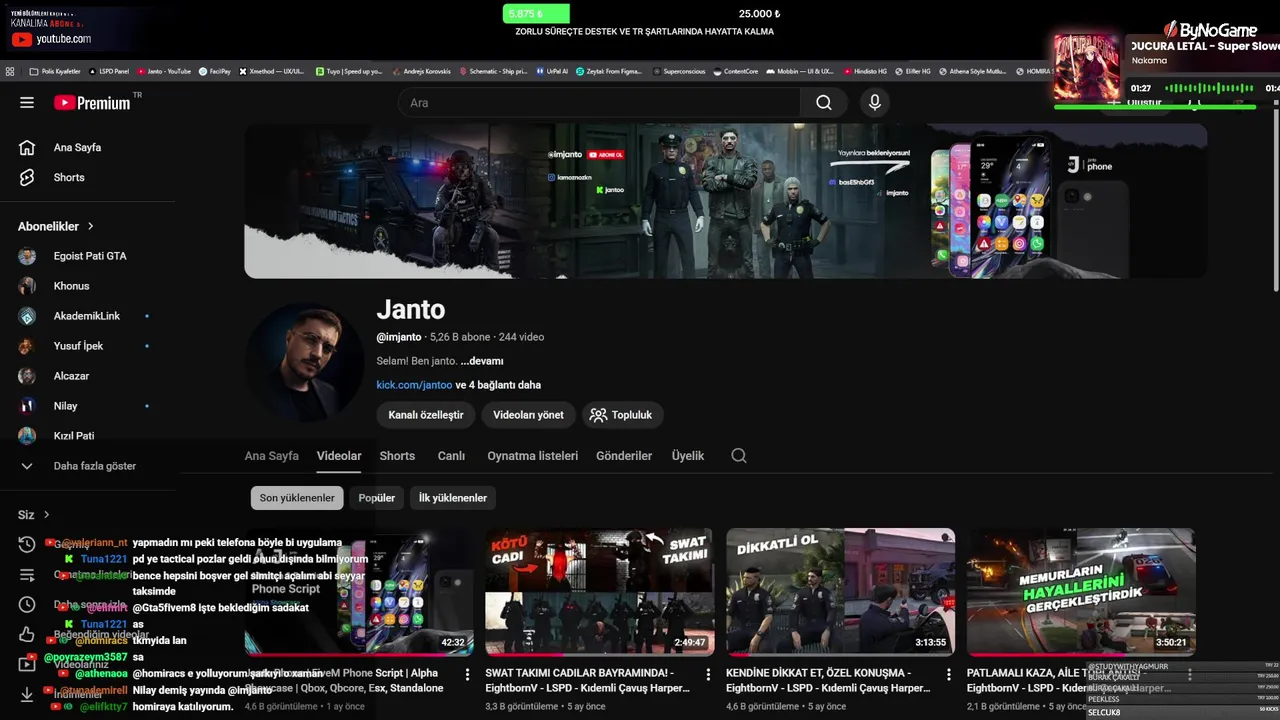The width and height of the screenshot is (1280, 720).
Task: Open SWAT TAKIMI video thumbnail
Action: point(600,592)
